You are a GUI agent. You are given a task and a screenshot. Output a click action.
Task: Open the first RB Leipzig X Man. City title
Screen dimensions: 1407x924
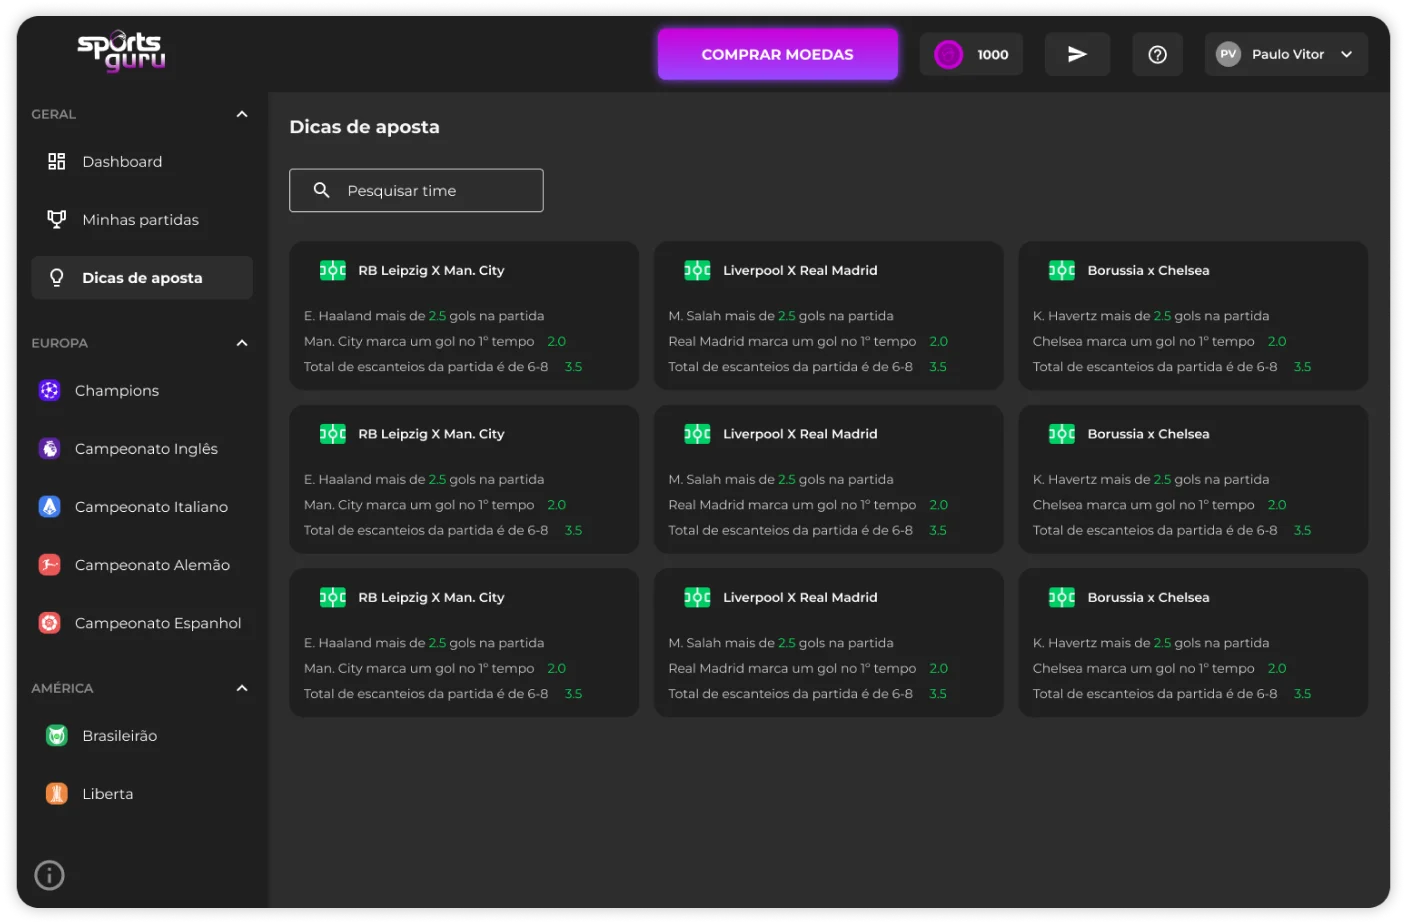(x=431, y=270)
